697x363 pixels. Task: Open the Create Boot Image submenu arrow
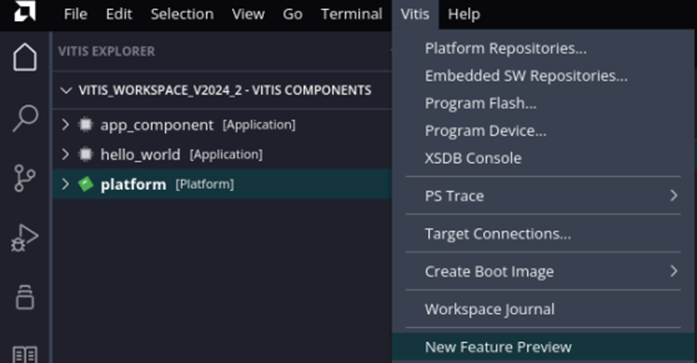click(x=673, y=271)
